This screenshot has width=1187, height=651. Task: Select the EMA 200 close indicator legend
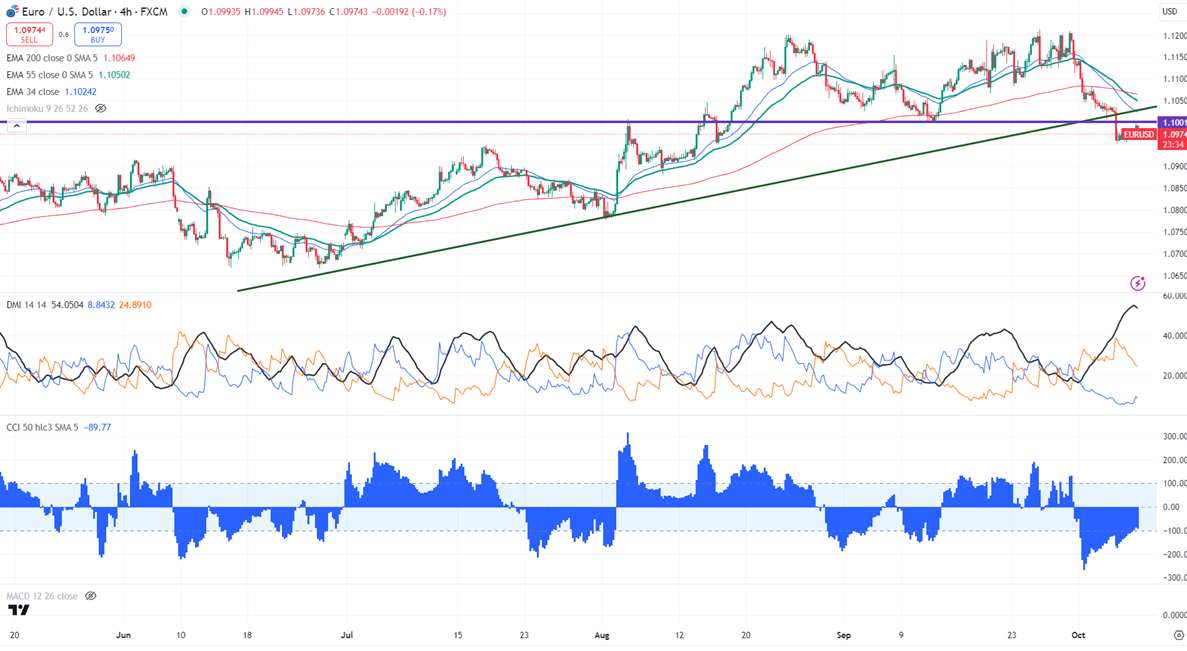click(51, 58)
